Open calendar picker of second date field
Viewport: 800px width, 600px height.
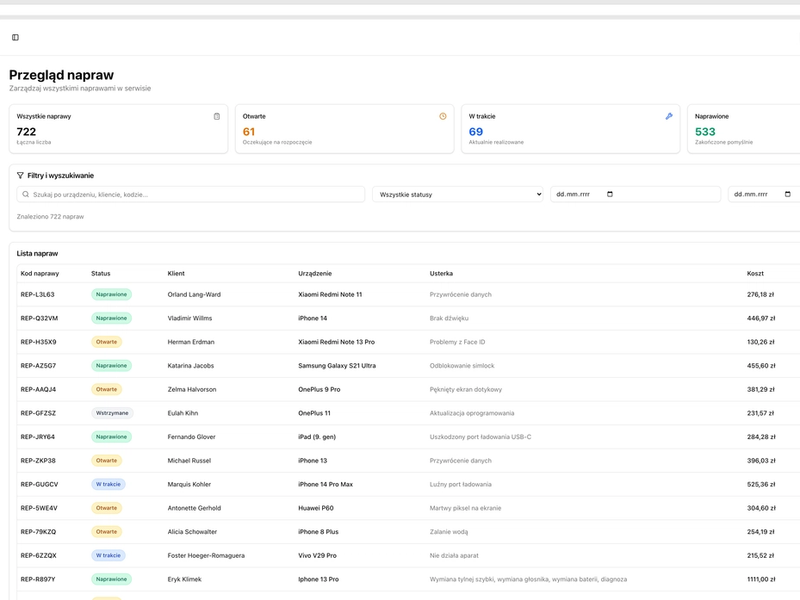point(788,194)
